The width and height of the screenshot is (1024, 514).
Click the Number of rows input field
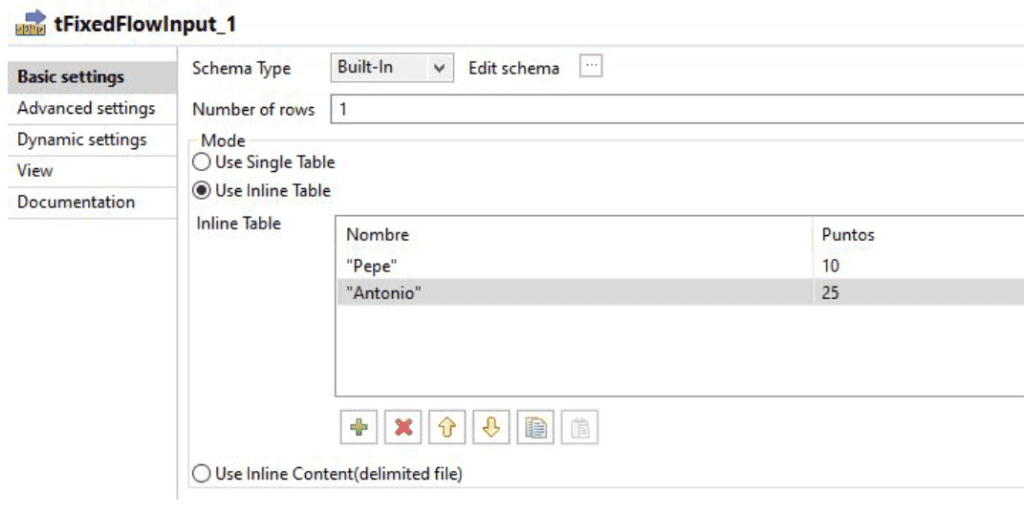coord(677,109)
